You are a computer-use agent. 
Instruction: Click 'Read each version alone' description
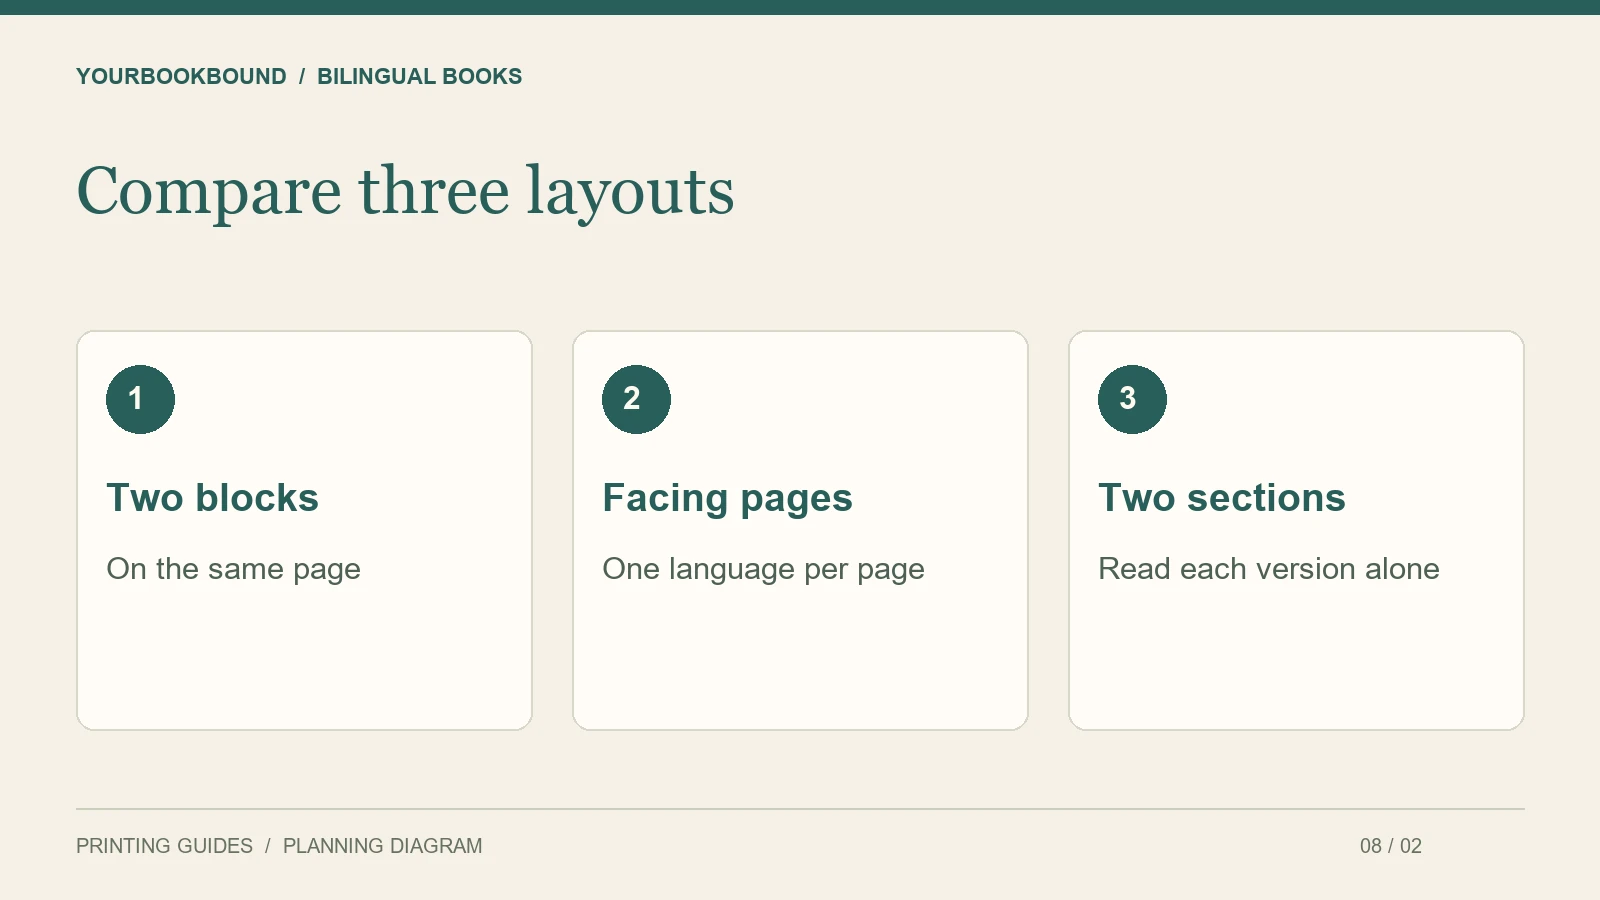click(x=1269, y=569)
